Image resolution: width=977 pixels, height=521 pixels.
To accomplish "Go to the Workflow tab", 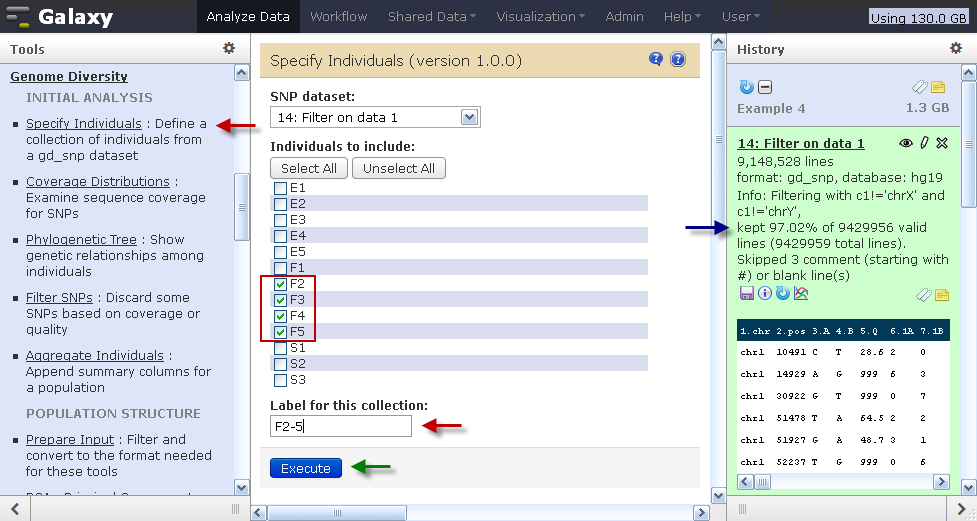I will 338,16.
